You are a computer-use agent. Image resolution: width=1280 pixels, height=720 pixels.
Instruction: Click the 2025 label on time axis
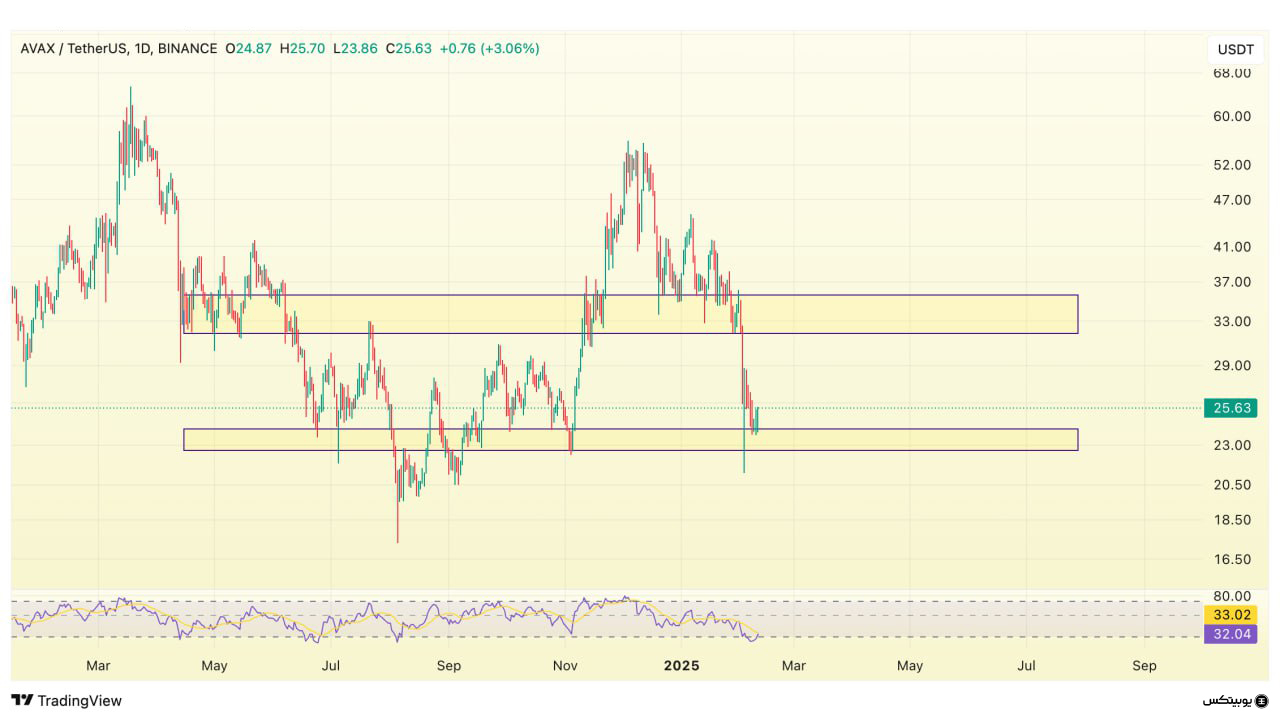tap(682, 665)
